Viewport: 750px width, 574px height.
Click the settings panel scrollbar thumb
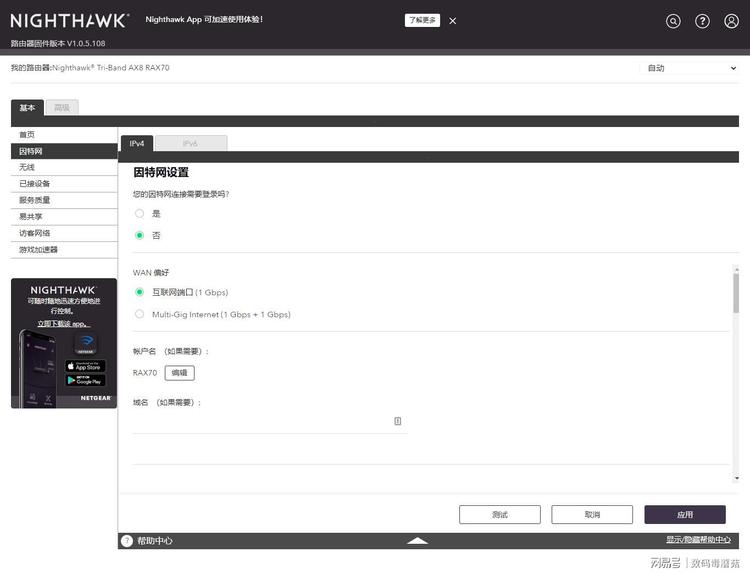coord(736,293)
